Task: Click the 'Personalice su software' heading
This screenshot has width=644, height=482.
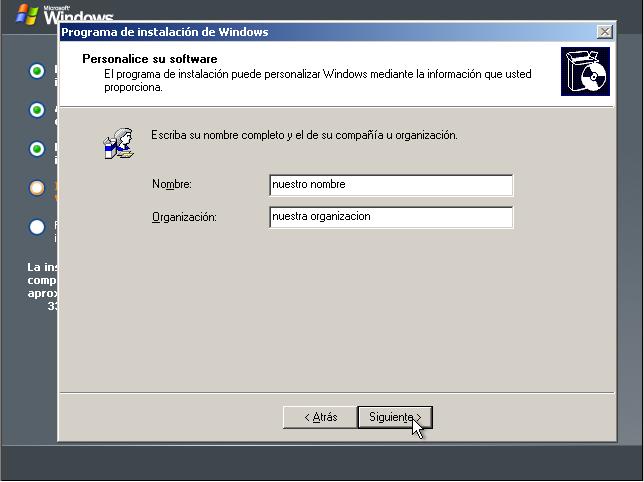Action: [150, 59]
